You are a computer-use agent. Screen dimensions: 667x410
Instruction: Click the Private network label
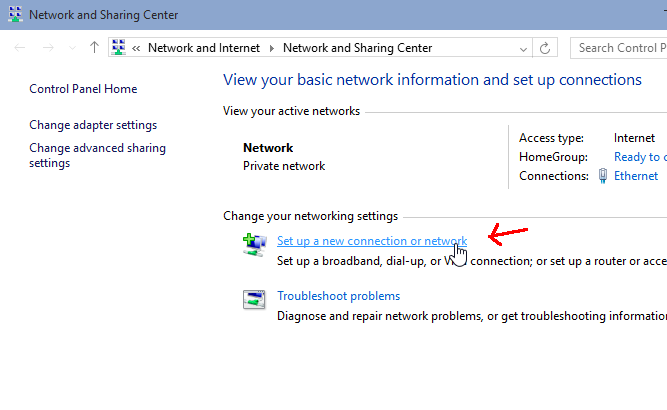pyautogui.click(x=284, y=166)
